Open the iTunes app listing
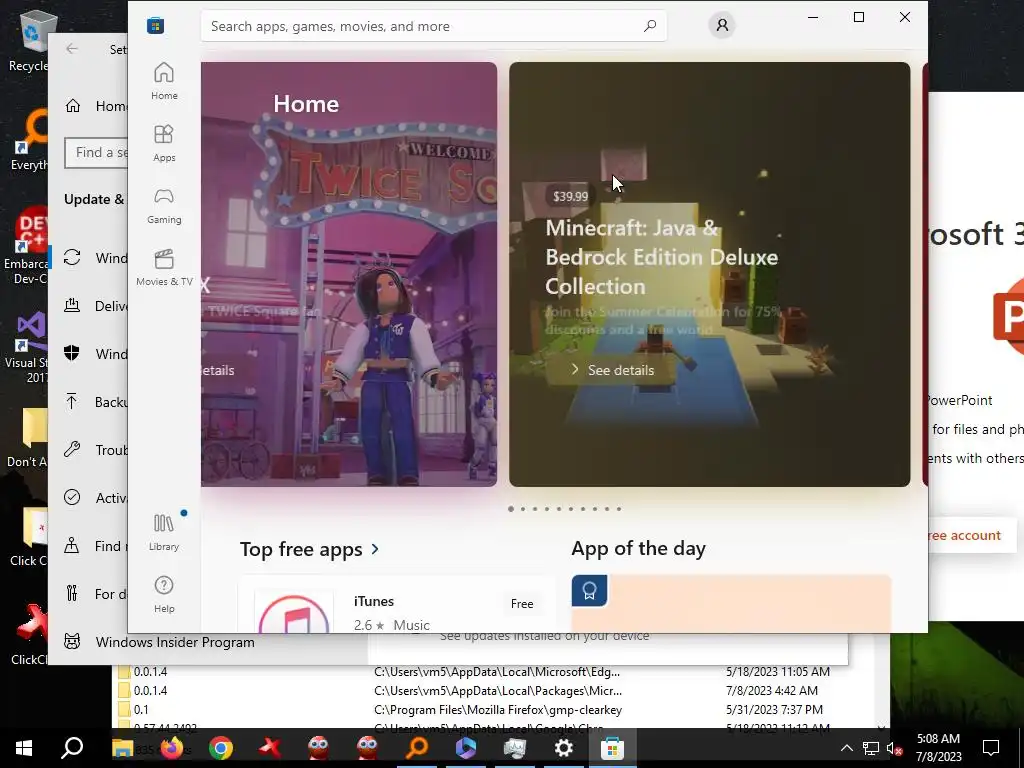This screenshot has width=1024, height=768. coord(397,604)
